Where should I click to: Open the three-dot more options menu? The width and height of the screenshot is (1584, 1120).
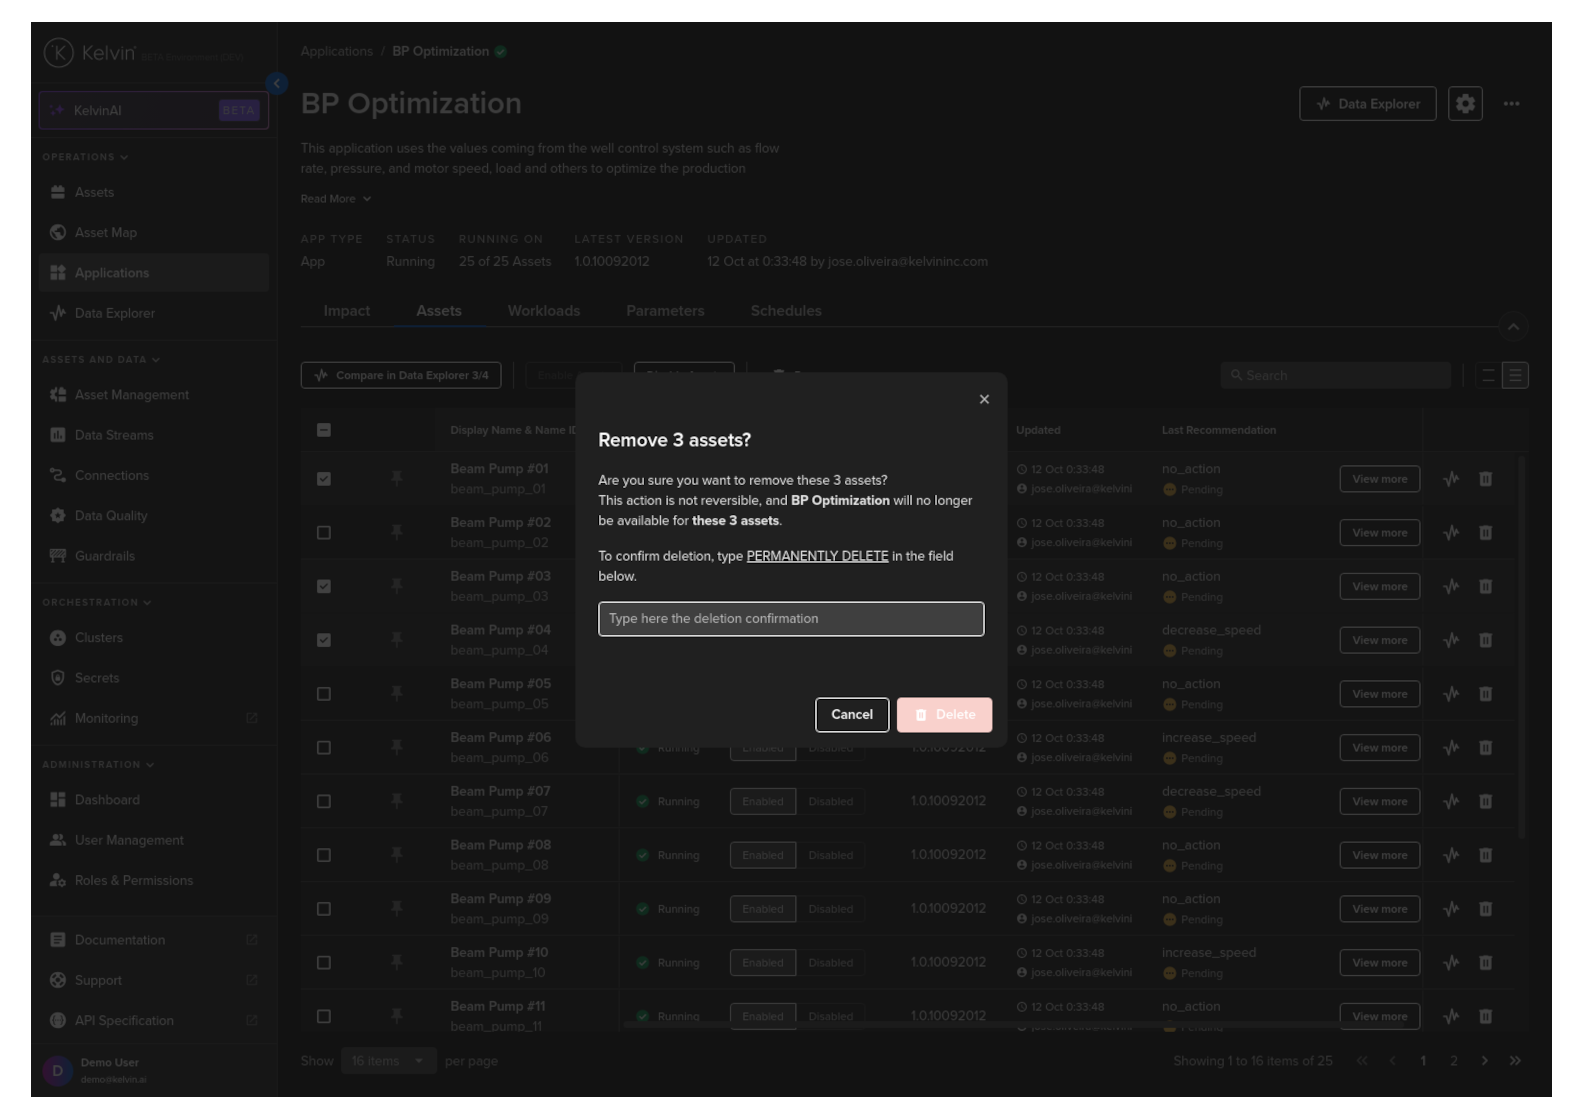pos(1511,104)
